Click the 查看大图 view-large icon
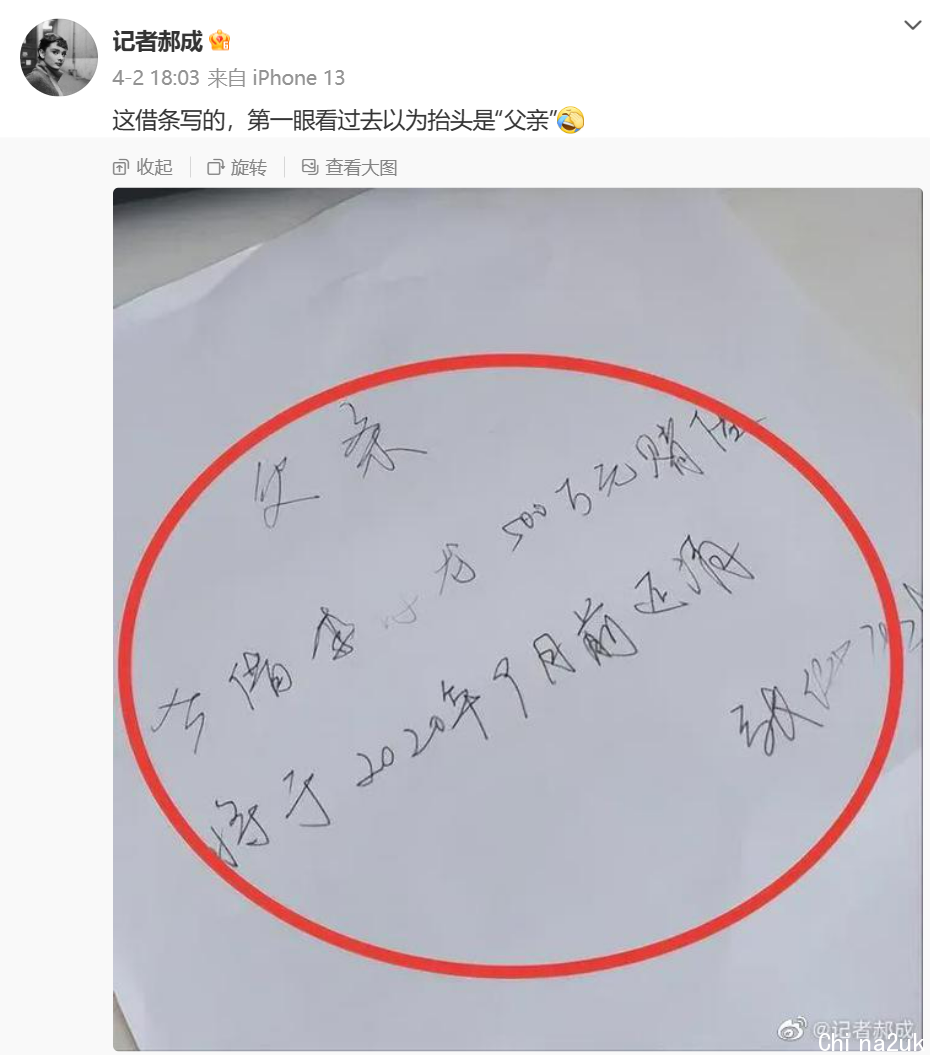Viewport: 930px width, 1055px height. coord(310,167)
